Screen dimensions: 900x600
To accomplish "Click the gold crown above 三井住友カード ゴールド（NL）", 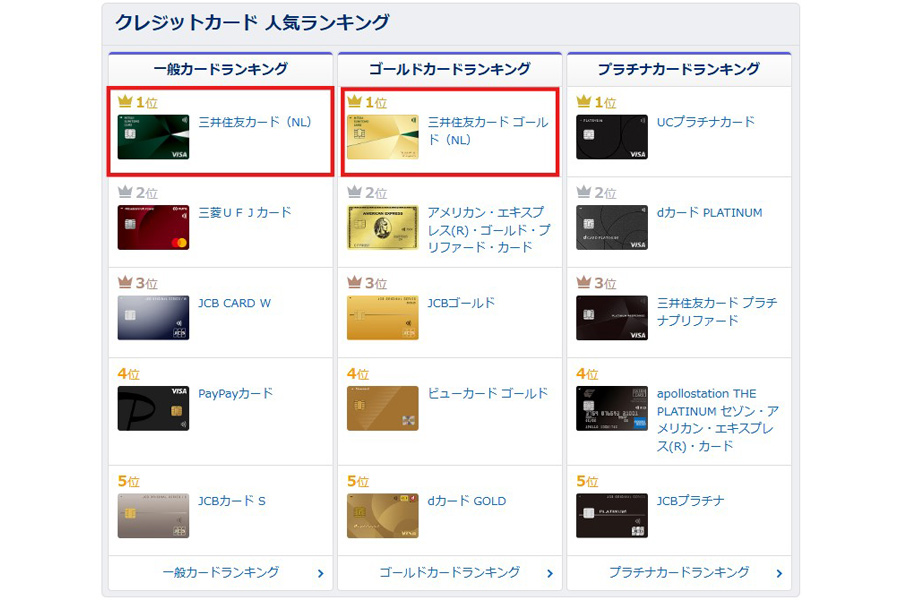I will click(x=355, y=102).
